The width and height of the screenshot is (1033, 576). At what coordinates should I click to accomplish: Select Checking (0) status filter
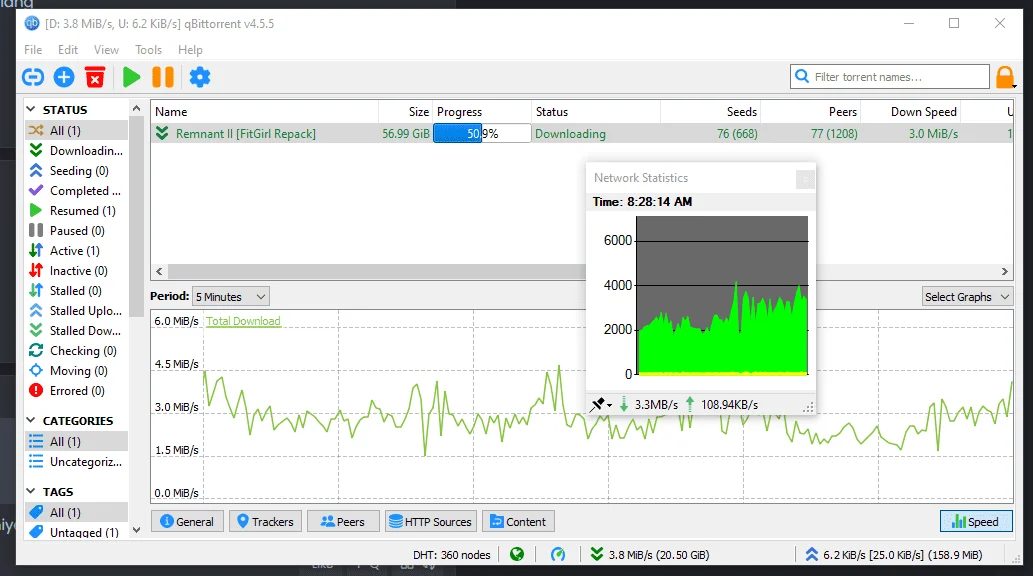(x=76, y=351)
